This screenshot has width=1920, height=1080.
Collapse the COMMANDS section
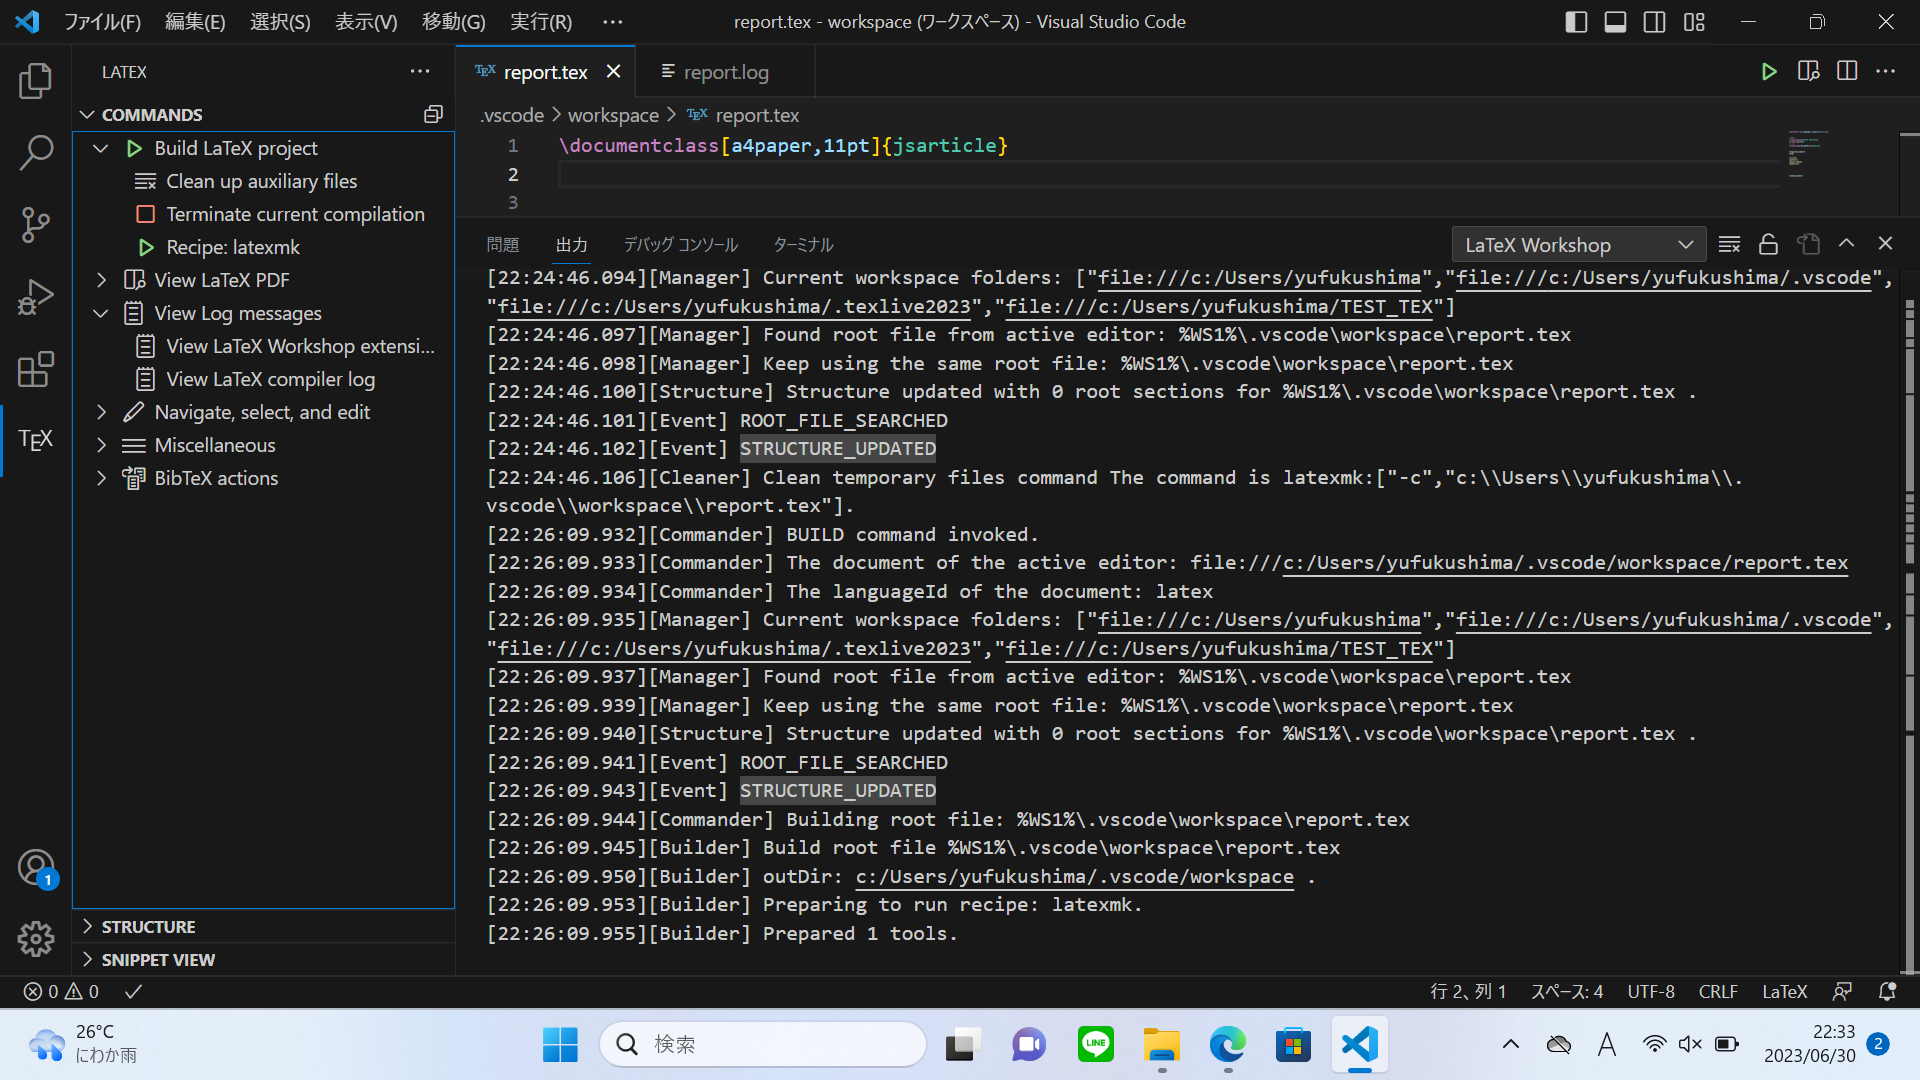87,115
